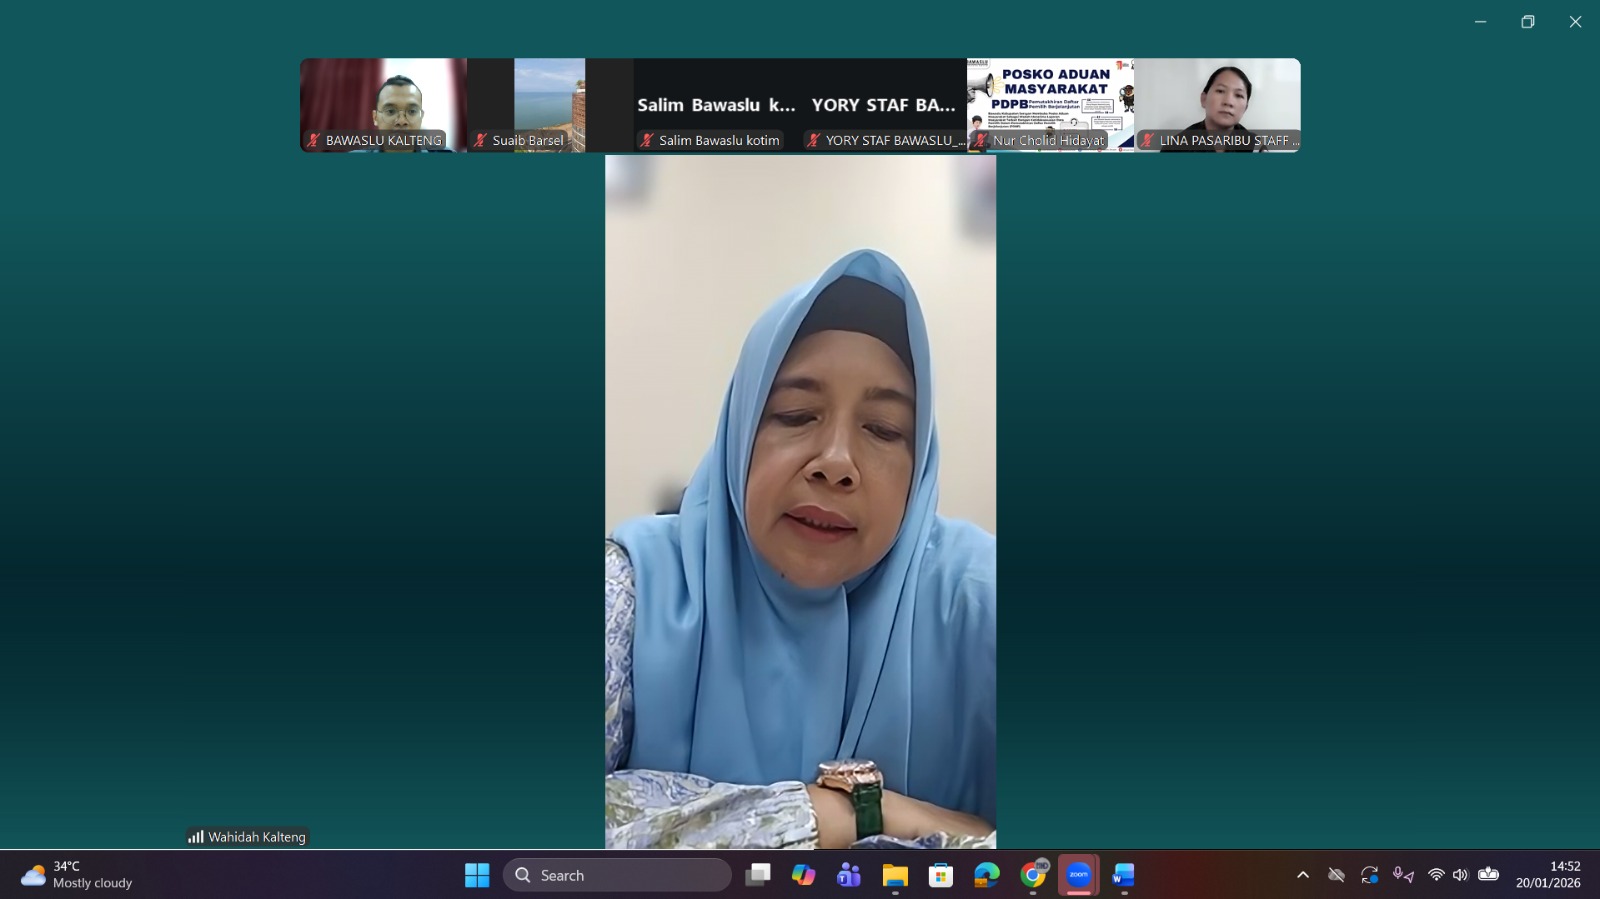Open Microsoft Teams from taskbar
The height and width of the screenshot is (899, 1600).
pyautogui.click(x=849, y=875)
